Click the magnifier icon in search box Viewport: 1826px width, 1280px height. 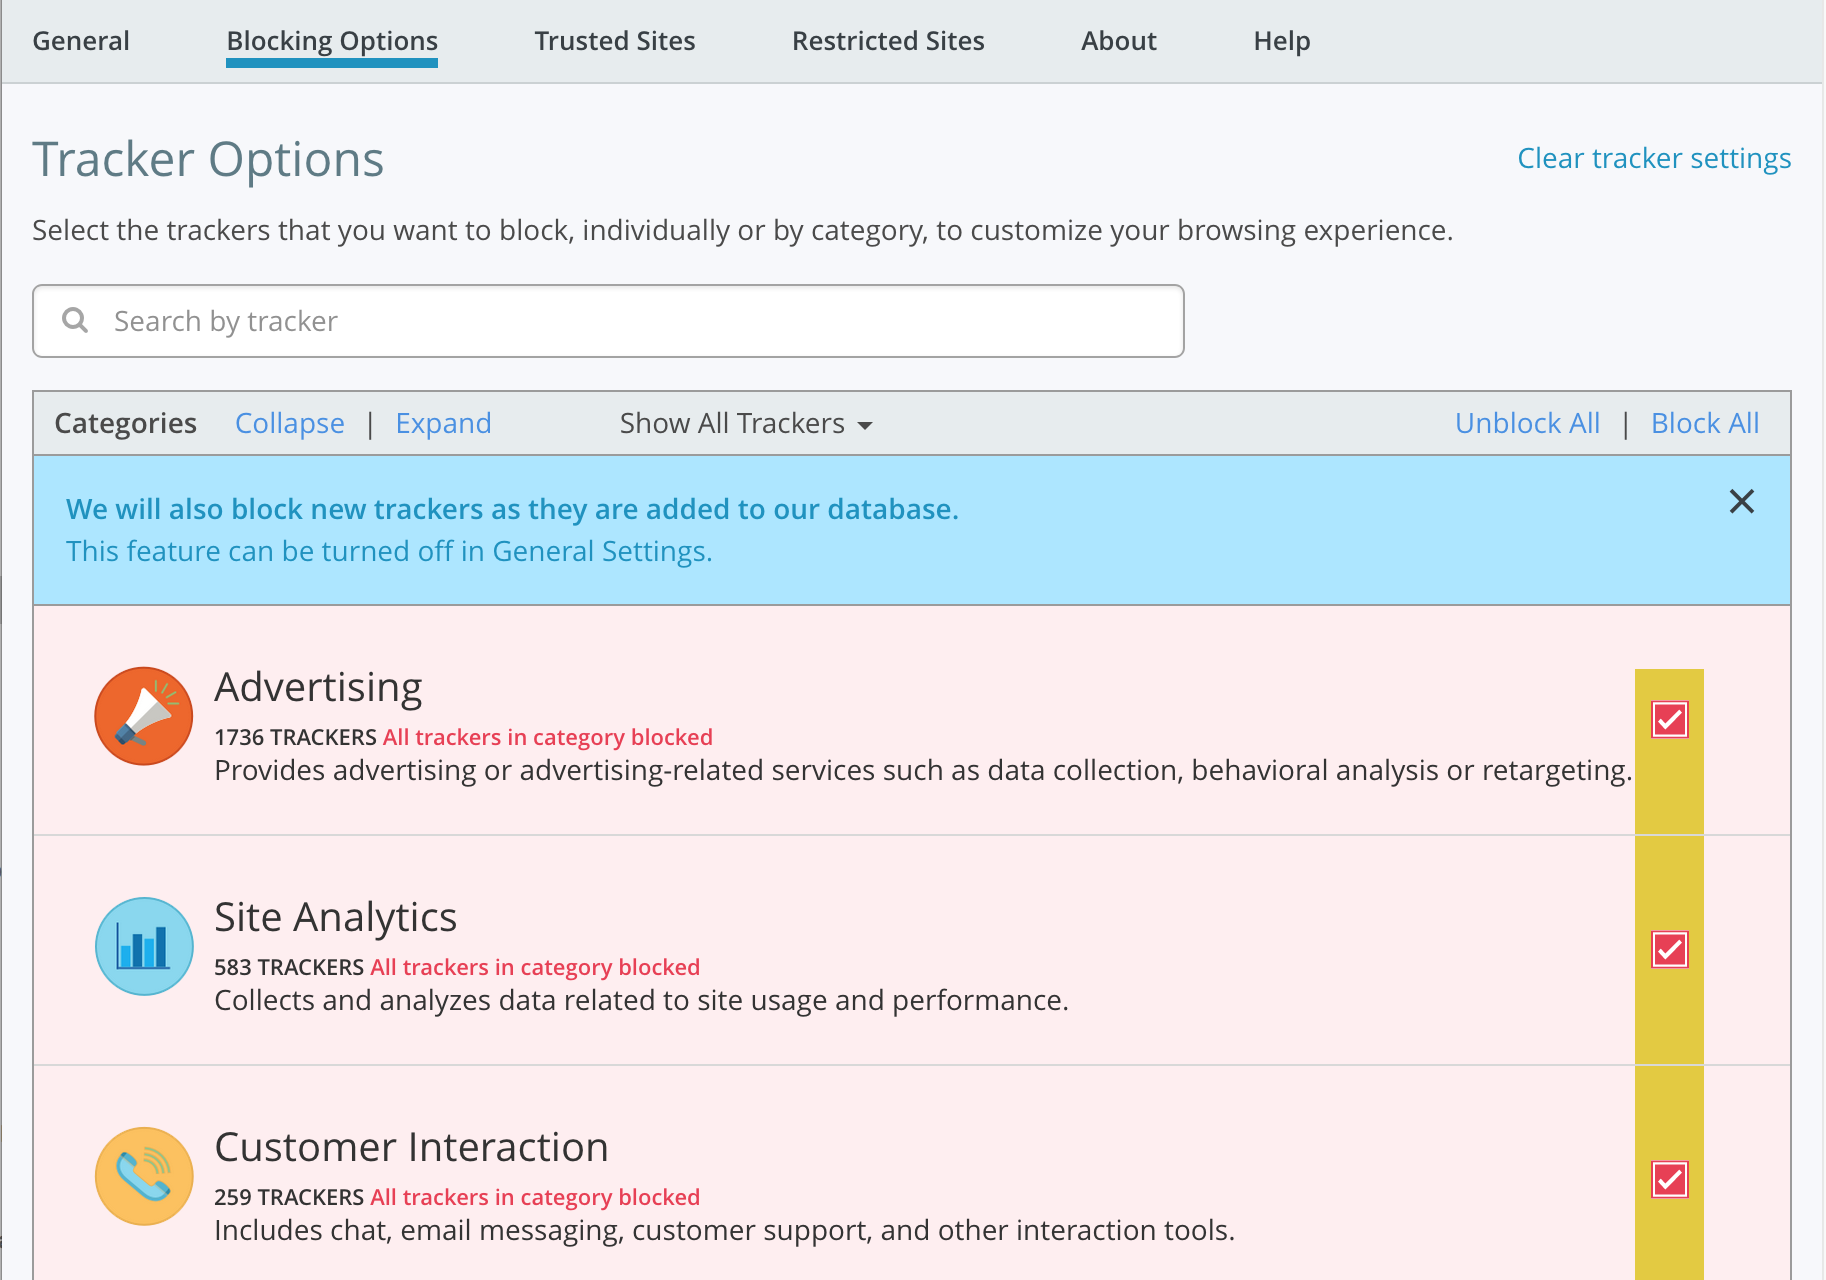pyautogui.click(x=75, y=320)
